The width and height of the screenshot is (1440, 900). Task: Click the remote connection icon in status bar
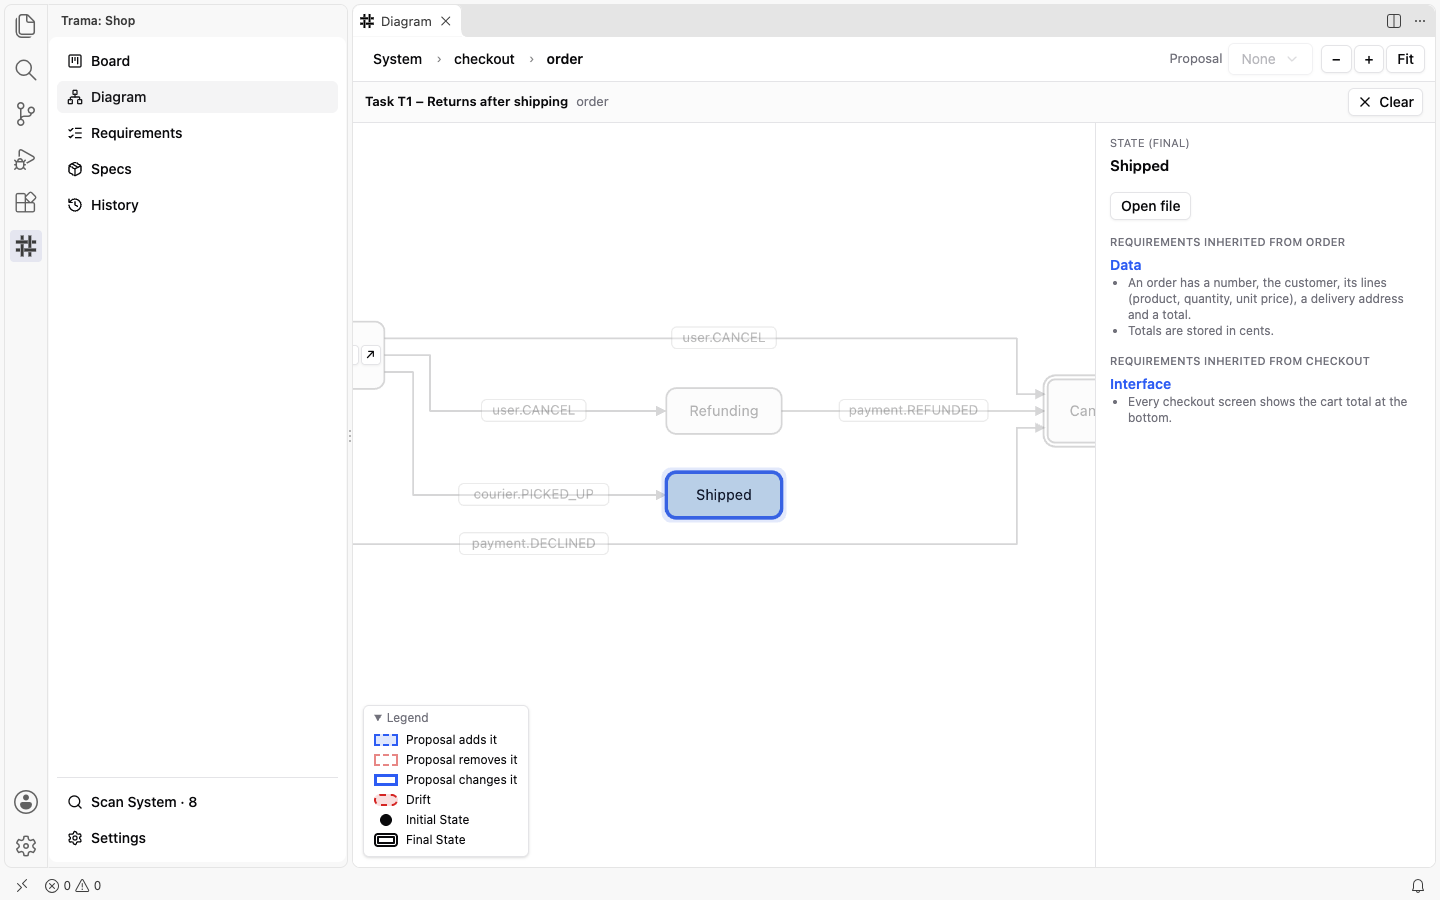[22, 886]
